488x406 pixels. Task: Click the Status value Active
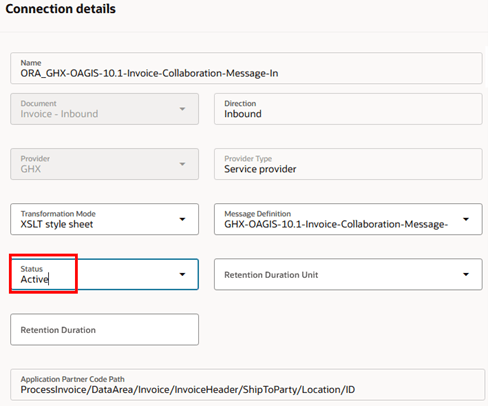click(x=35, y=279)
